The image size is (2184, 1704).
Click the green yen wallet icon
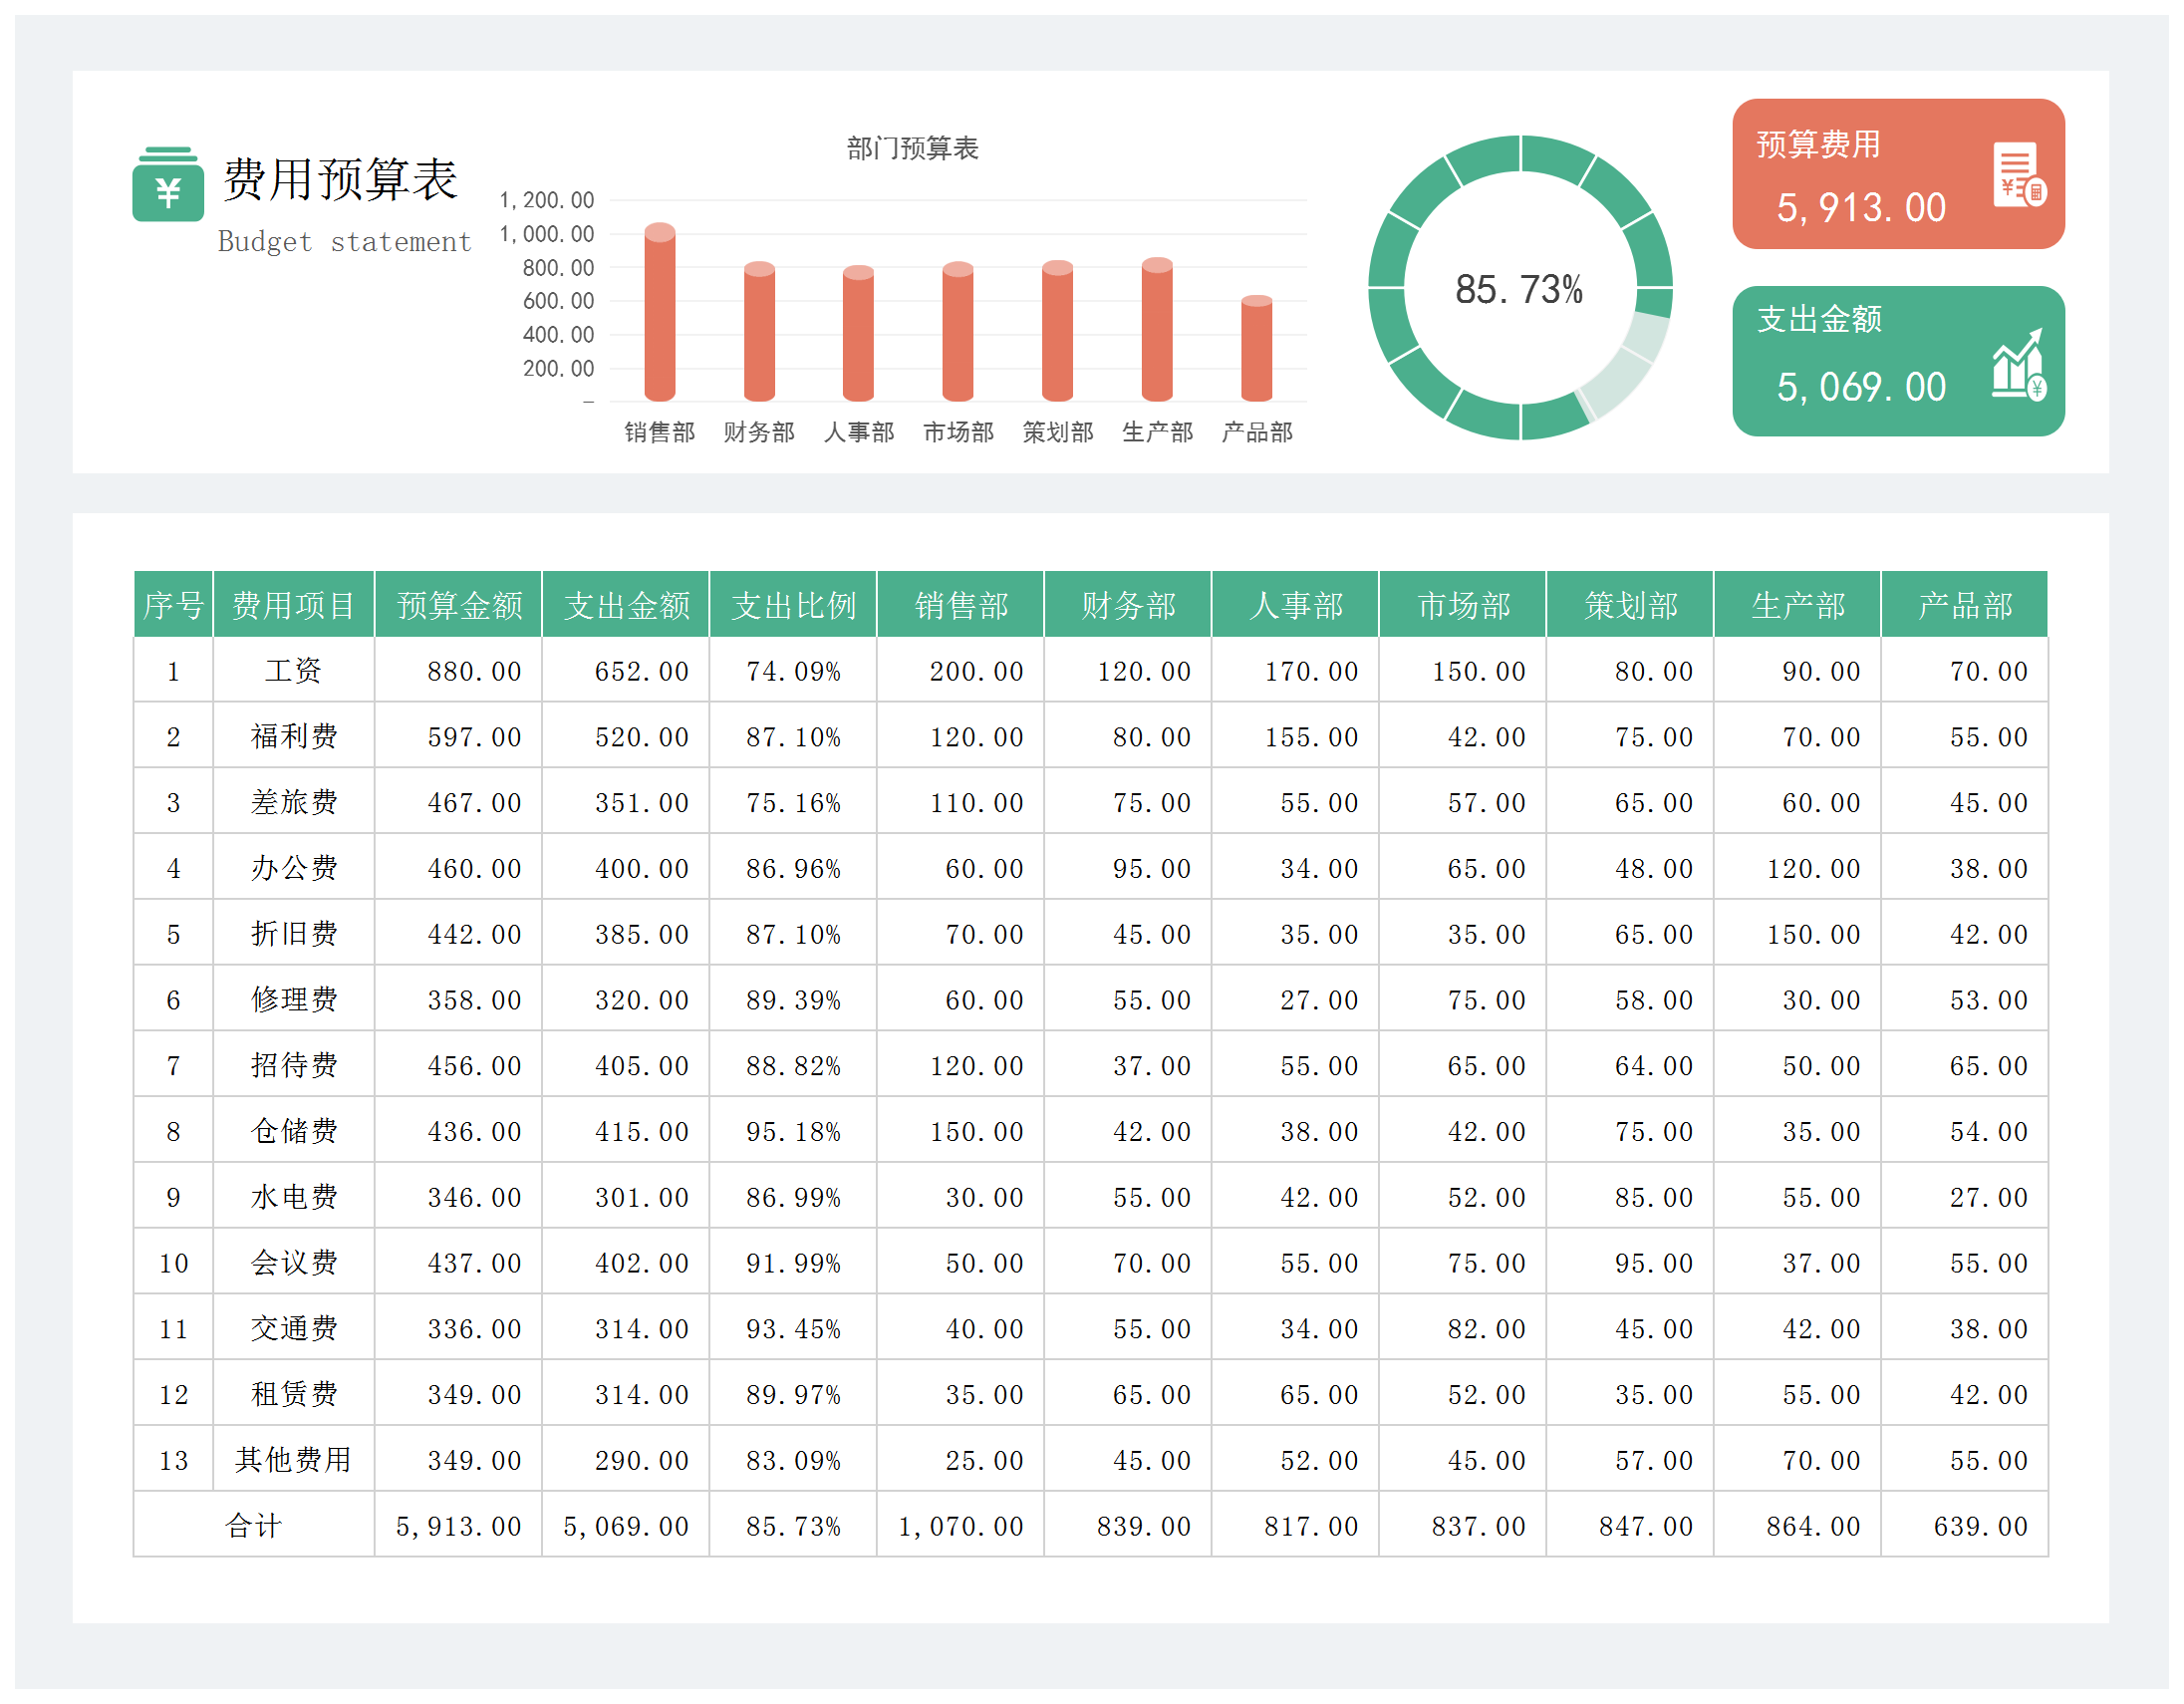[x=168, y=184]
